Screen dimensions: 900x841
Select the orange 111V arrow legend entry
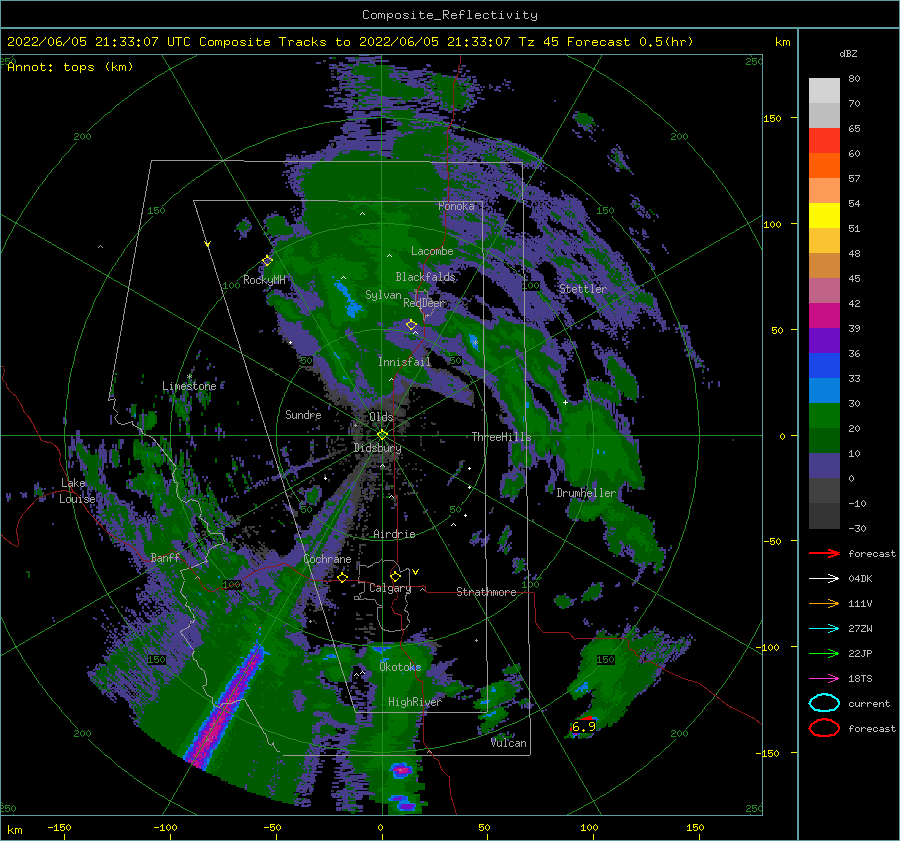click(x=824, y=603)
